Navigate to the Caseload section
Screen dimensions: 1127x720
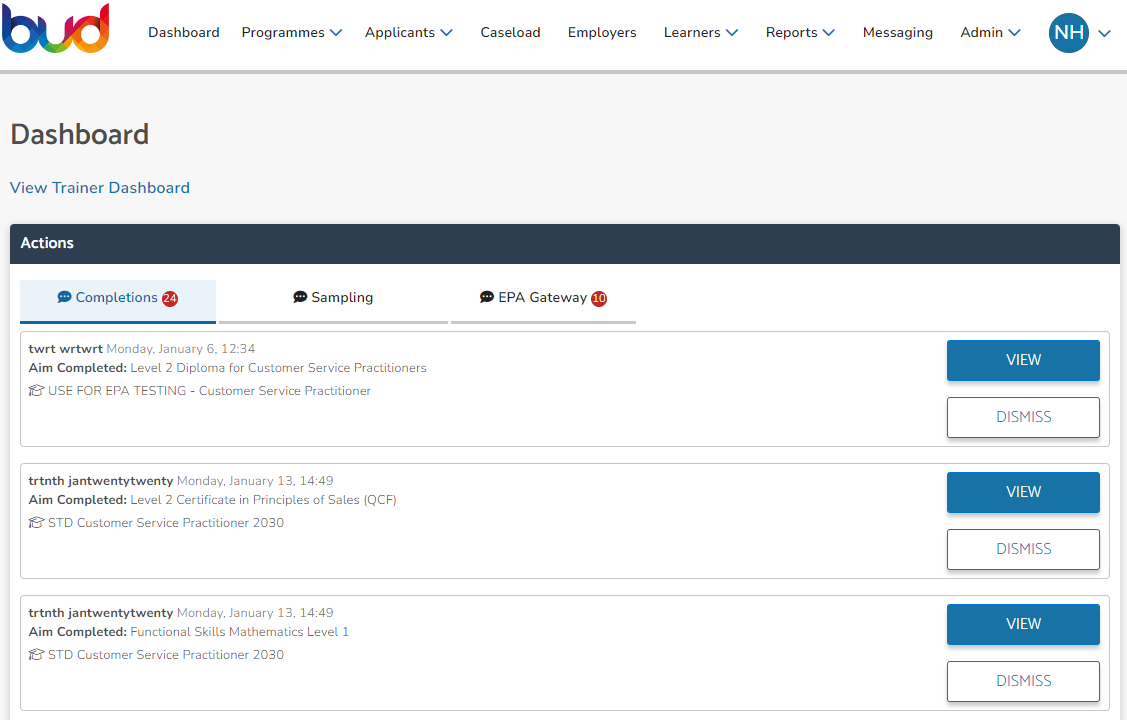[x=510, y=32]
